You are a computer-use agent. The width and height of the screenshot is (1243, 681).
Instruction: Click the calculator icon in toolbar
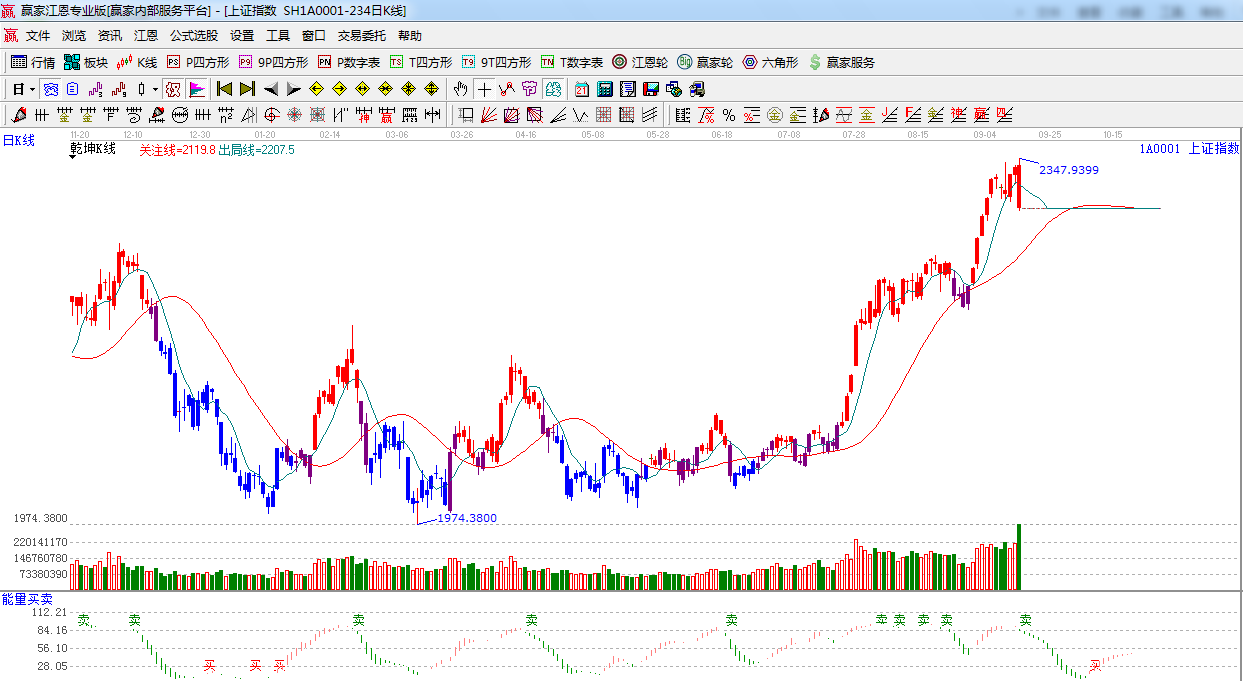coord(604,89)
